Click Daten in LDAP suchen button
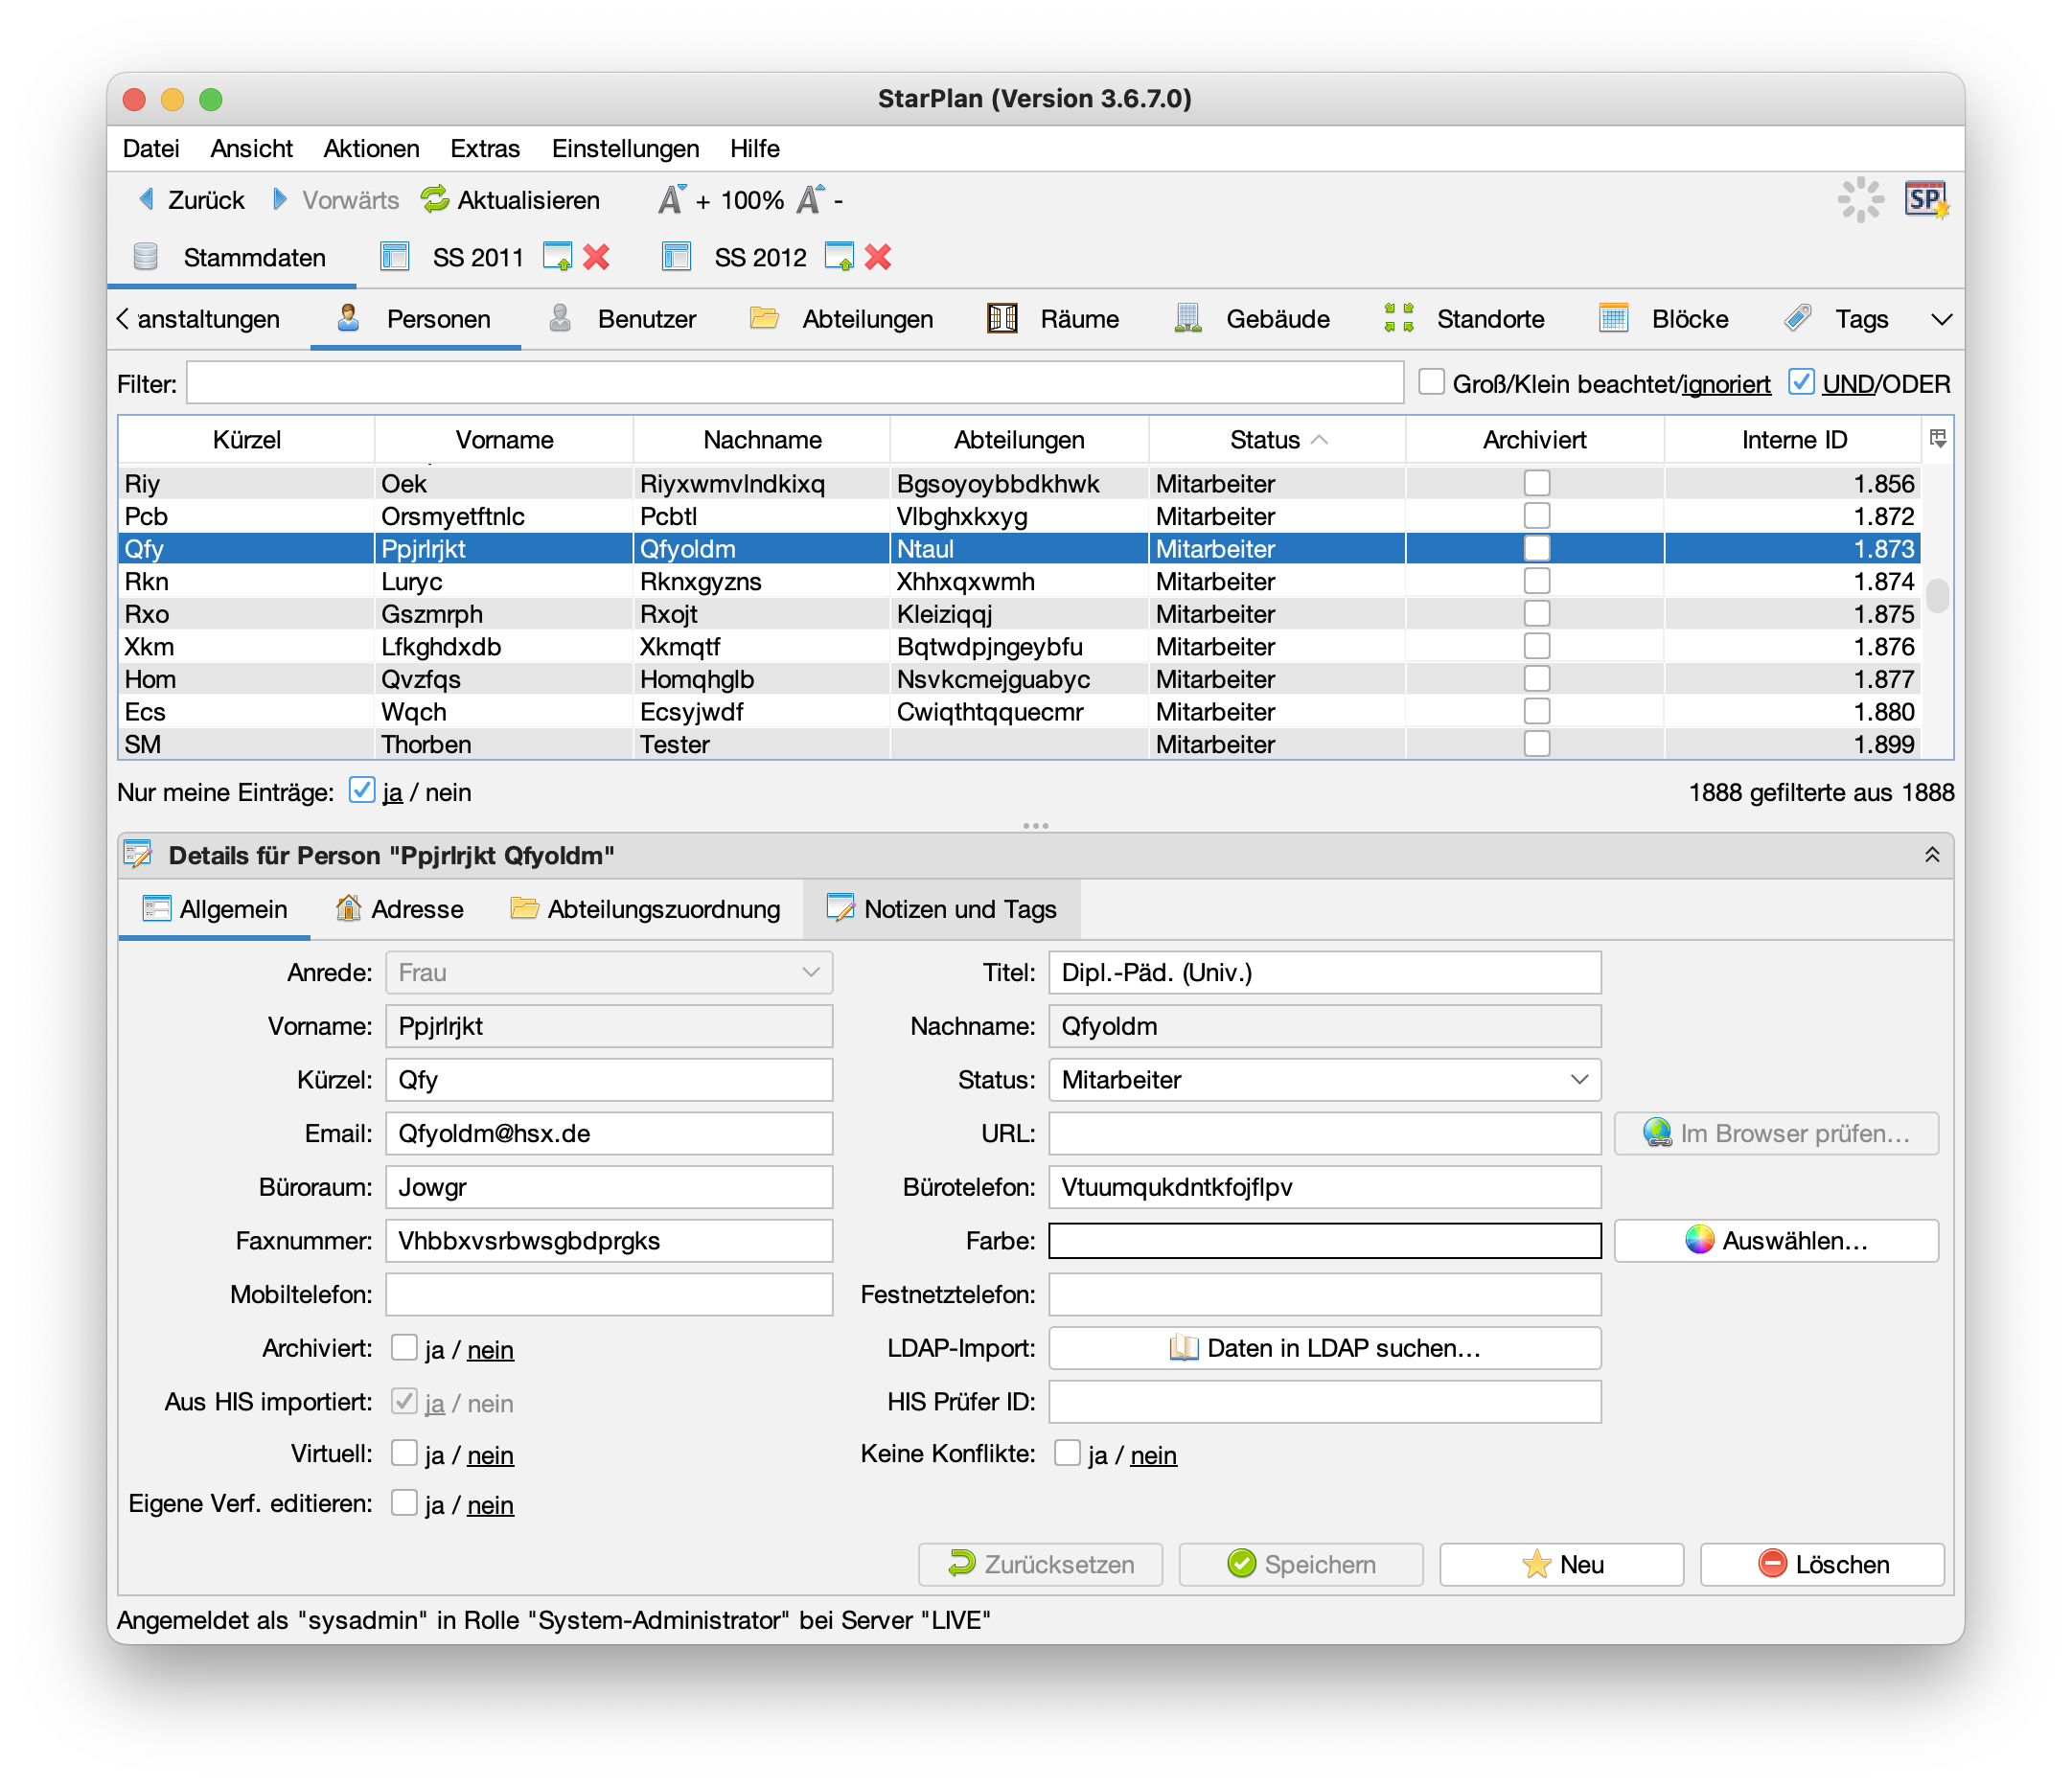The image size is (2072, 1786). (1324, 1348)
